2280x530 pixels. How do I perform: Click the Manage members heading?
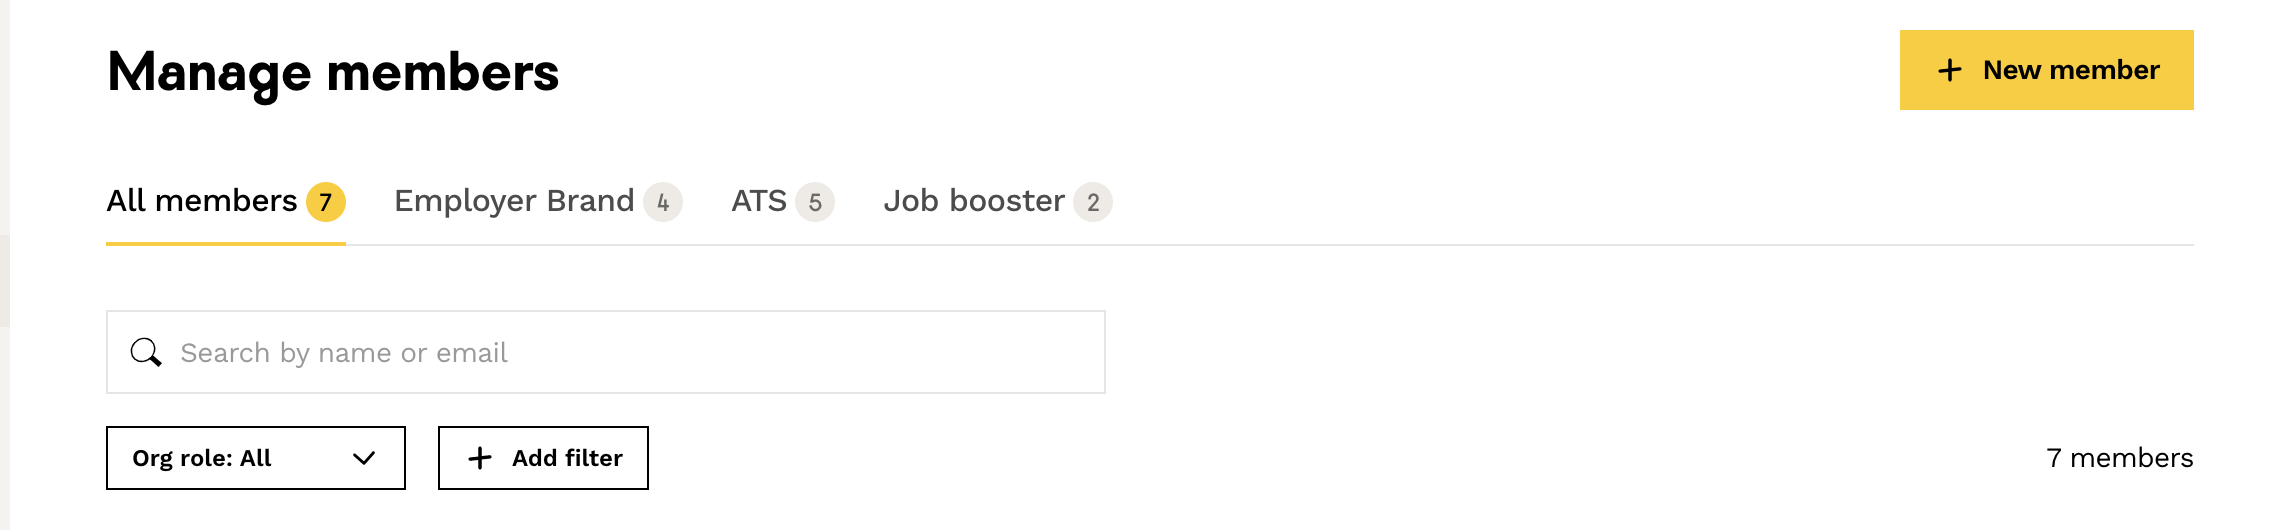pyautogui.click(x=333, y=73)
